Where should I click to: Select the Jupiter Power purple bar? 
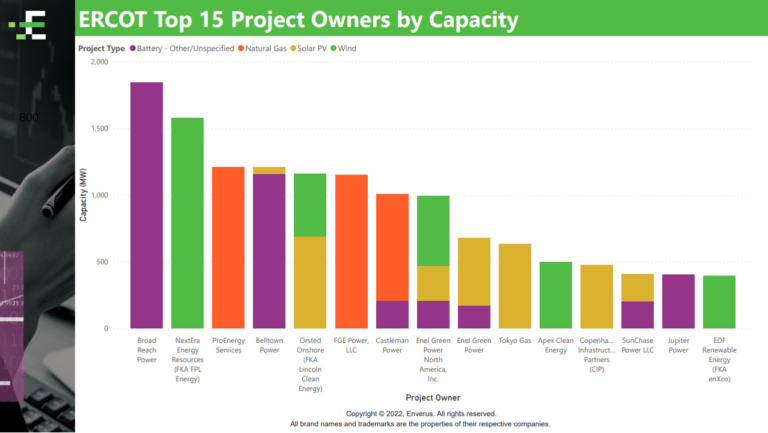(678, 301)
